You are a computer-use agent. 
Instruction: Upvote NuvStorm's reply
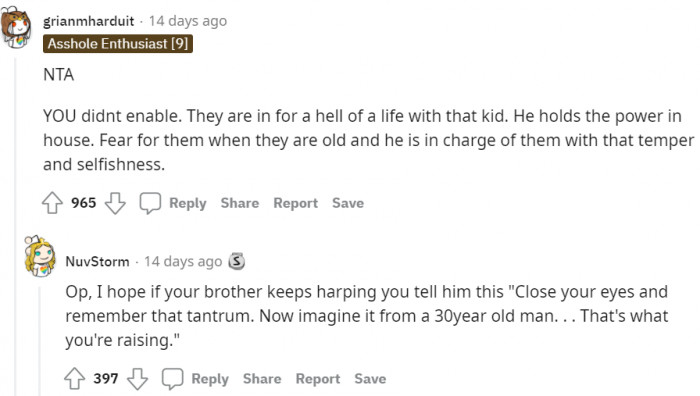tap(75, 379)
